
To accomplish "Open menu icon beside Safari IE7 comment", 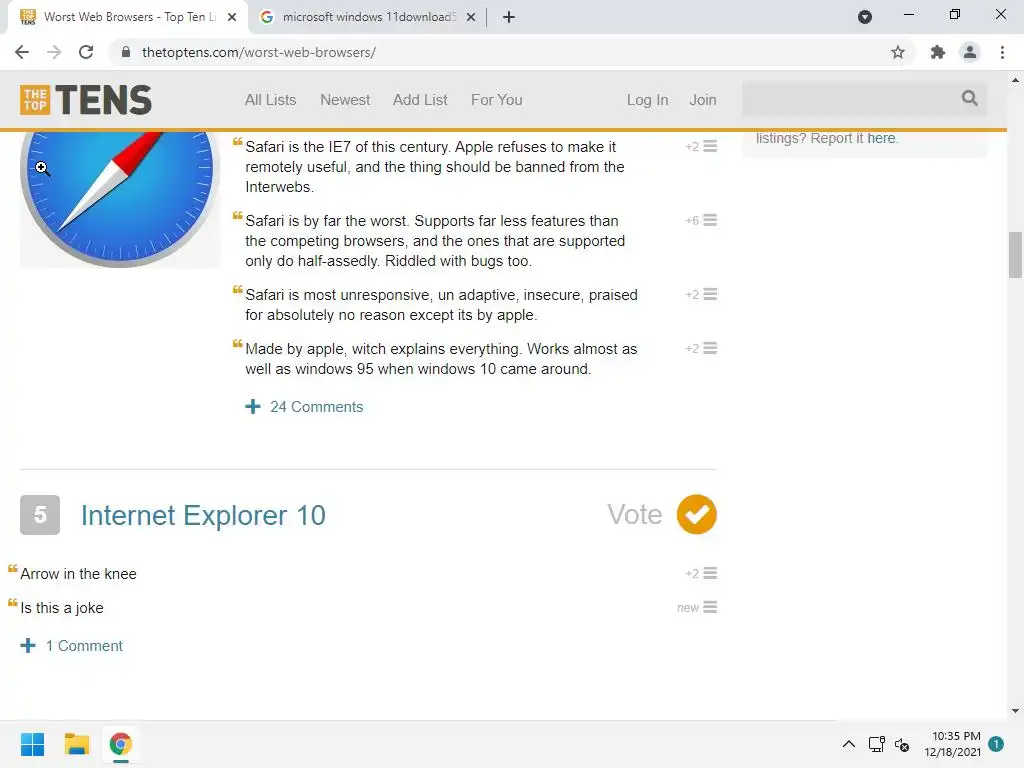I will click(711, 146).
